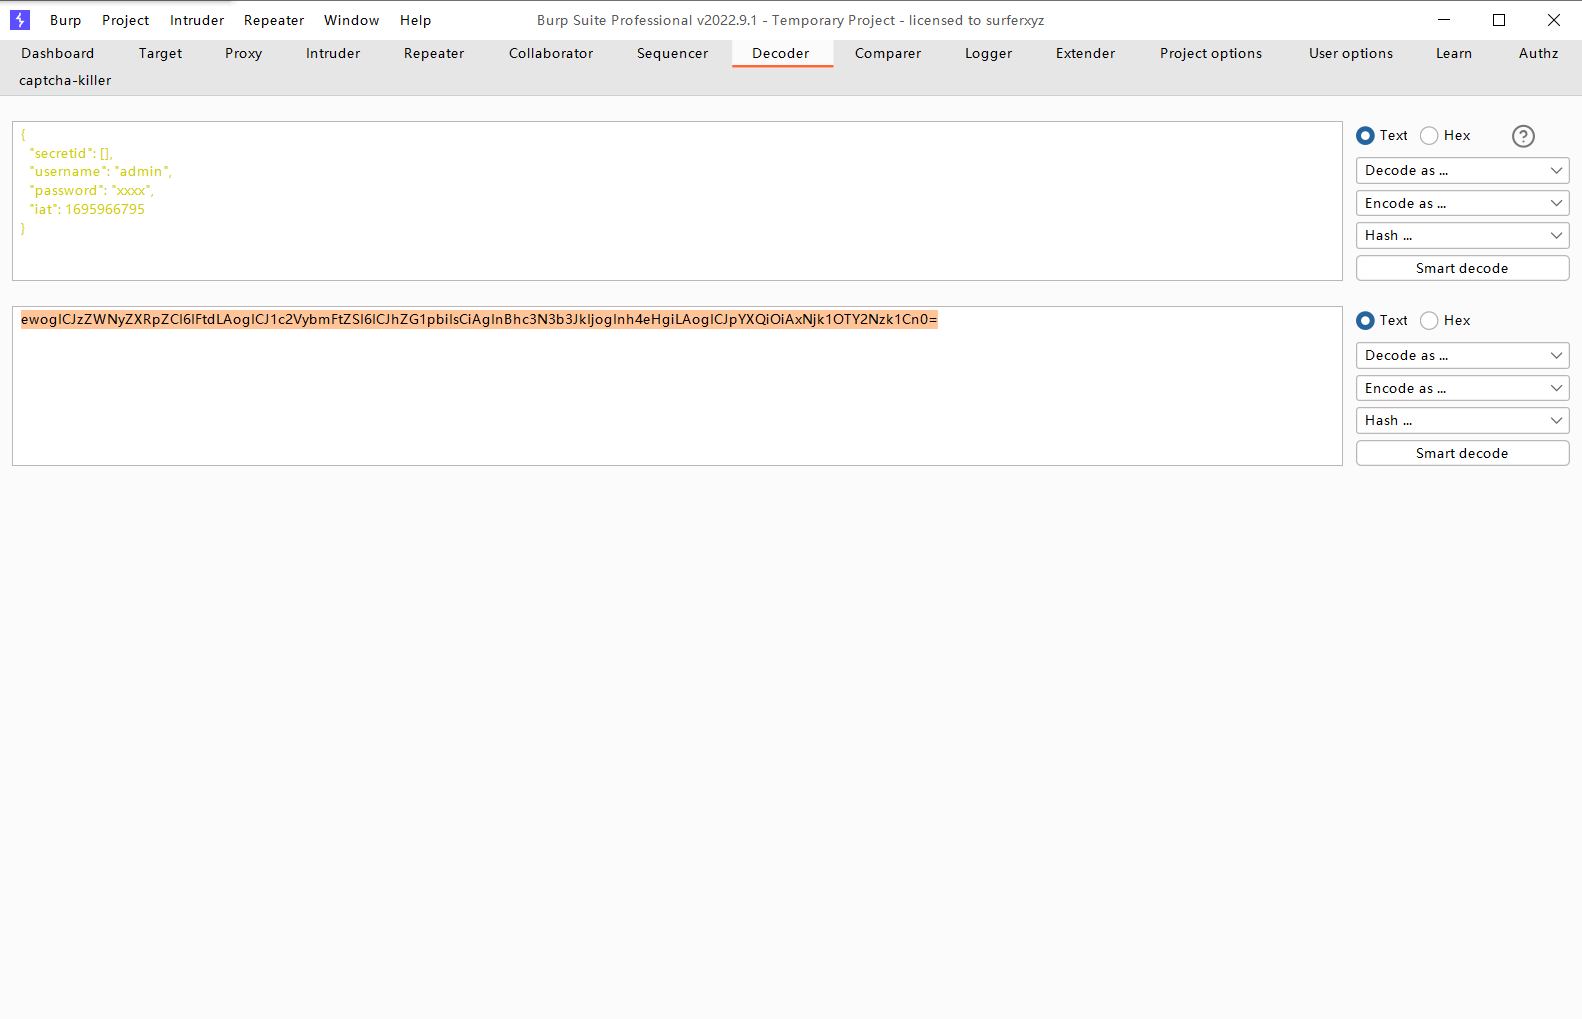Go to the Intruder tab
1582x1019 pixels.
(333, 54)
